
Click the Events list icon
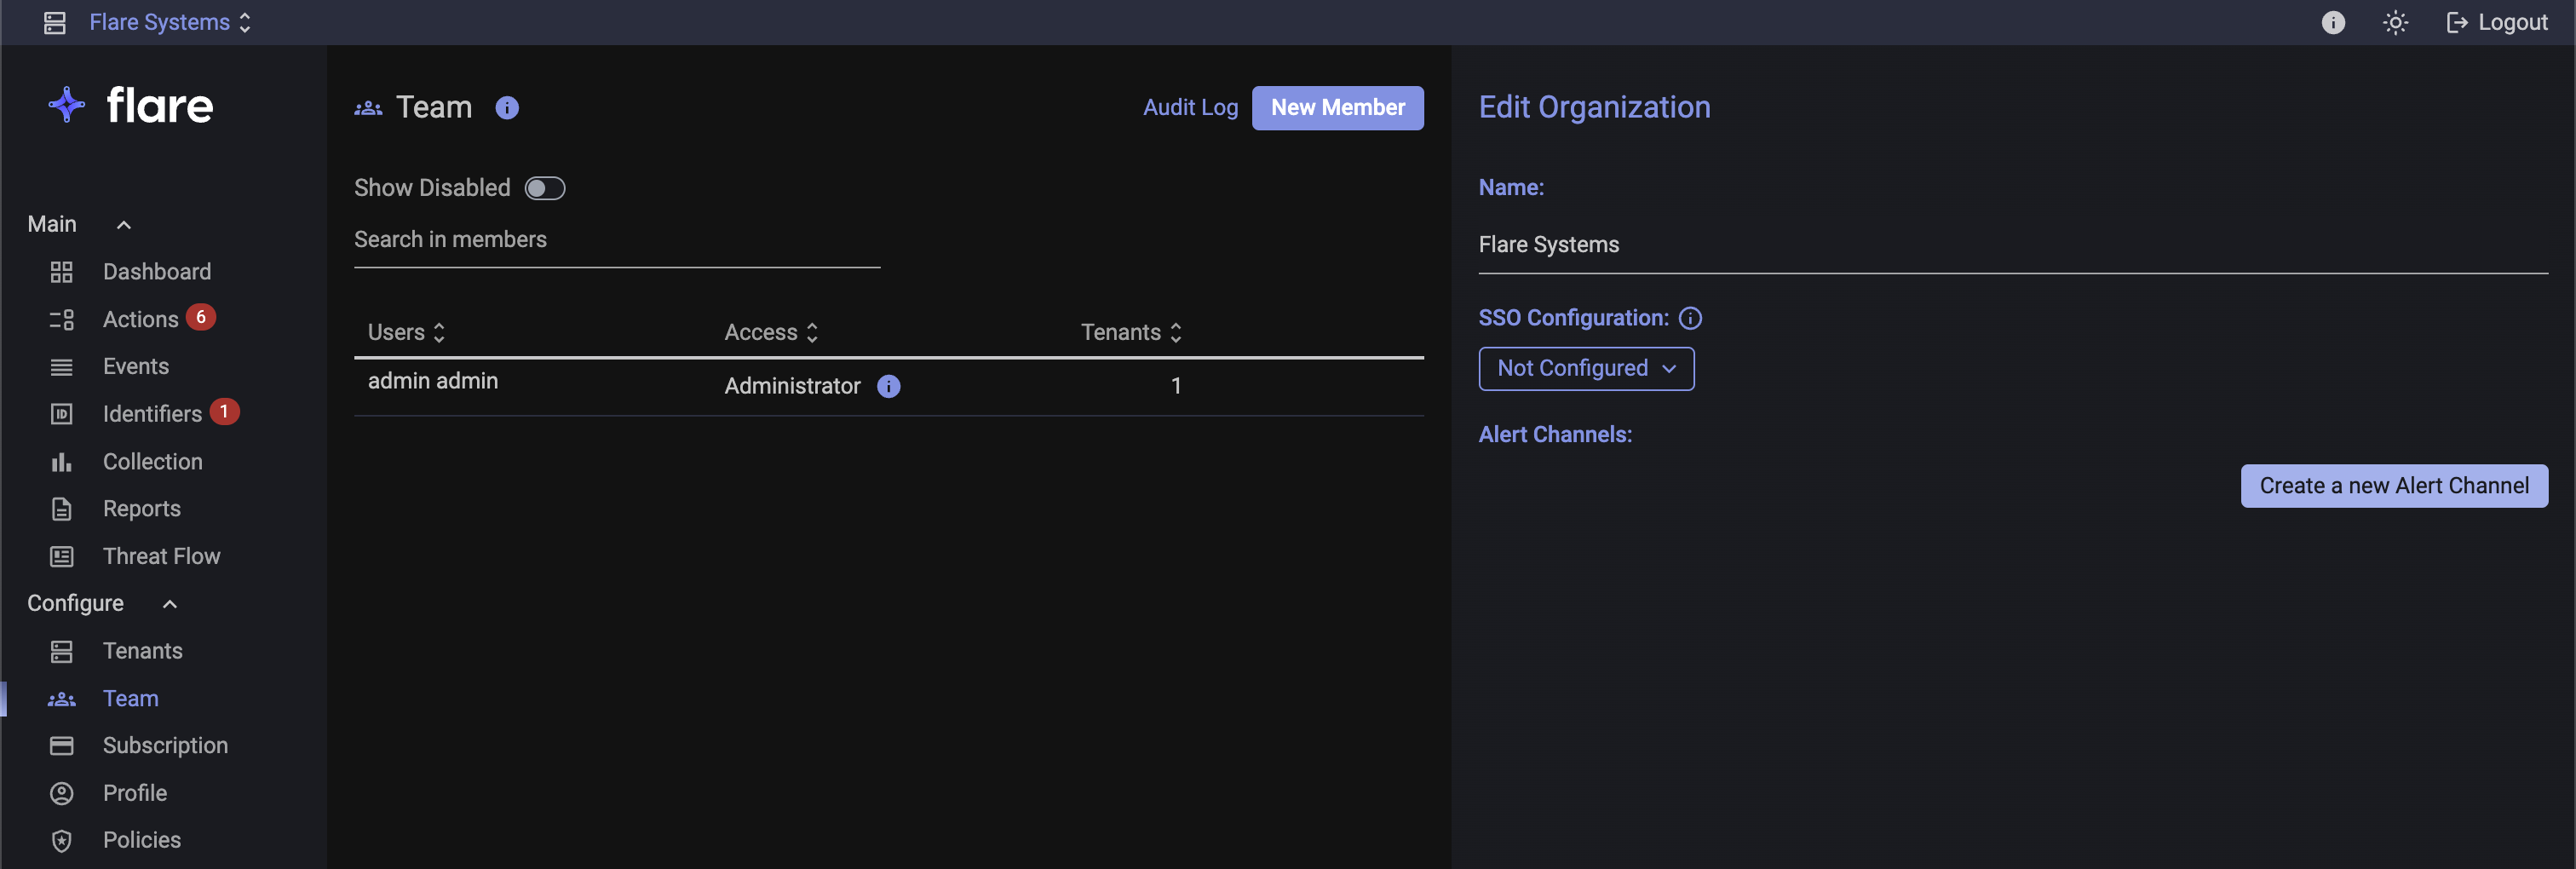61,366
